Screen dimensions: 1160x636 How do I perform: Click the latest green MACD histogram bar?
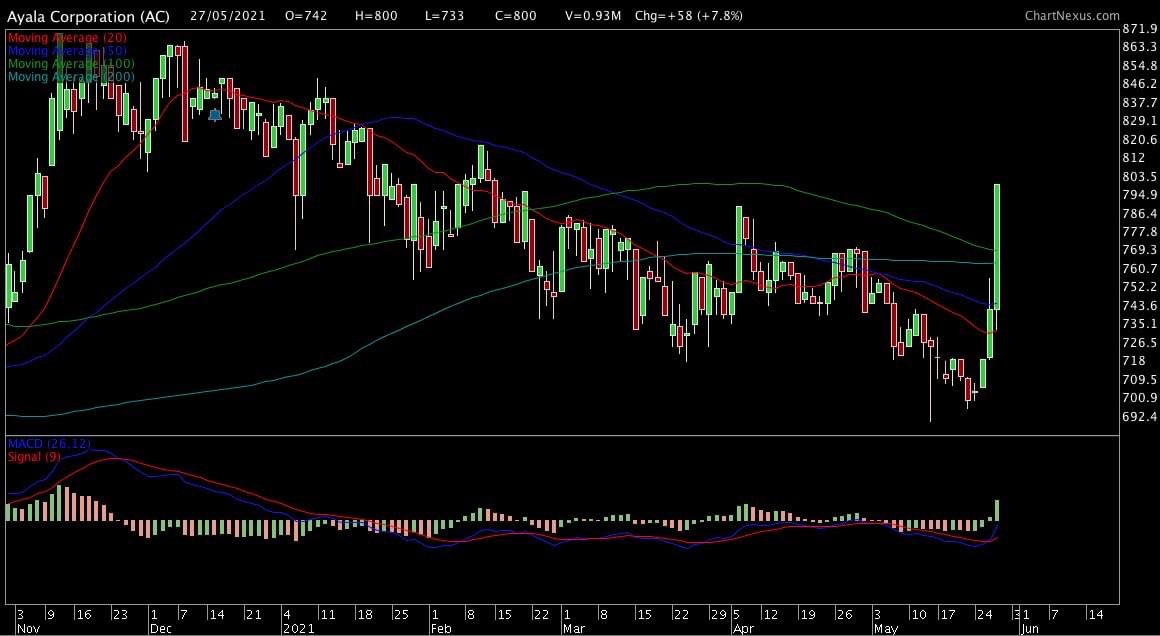997,511
